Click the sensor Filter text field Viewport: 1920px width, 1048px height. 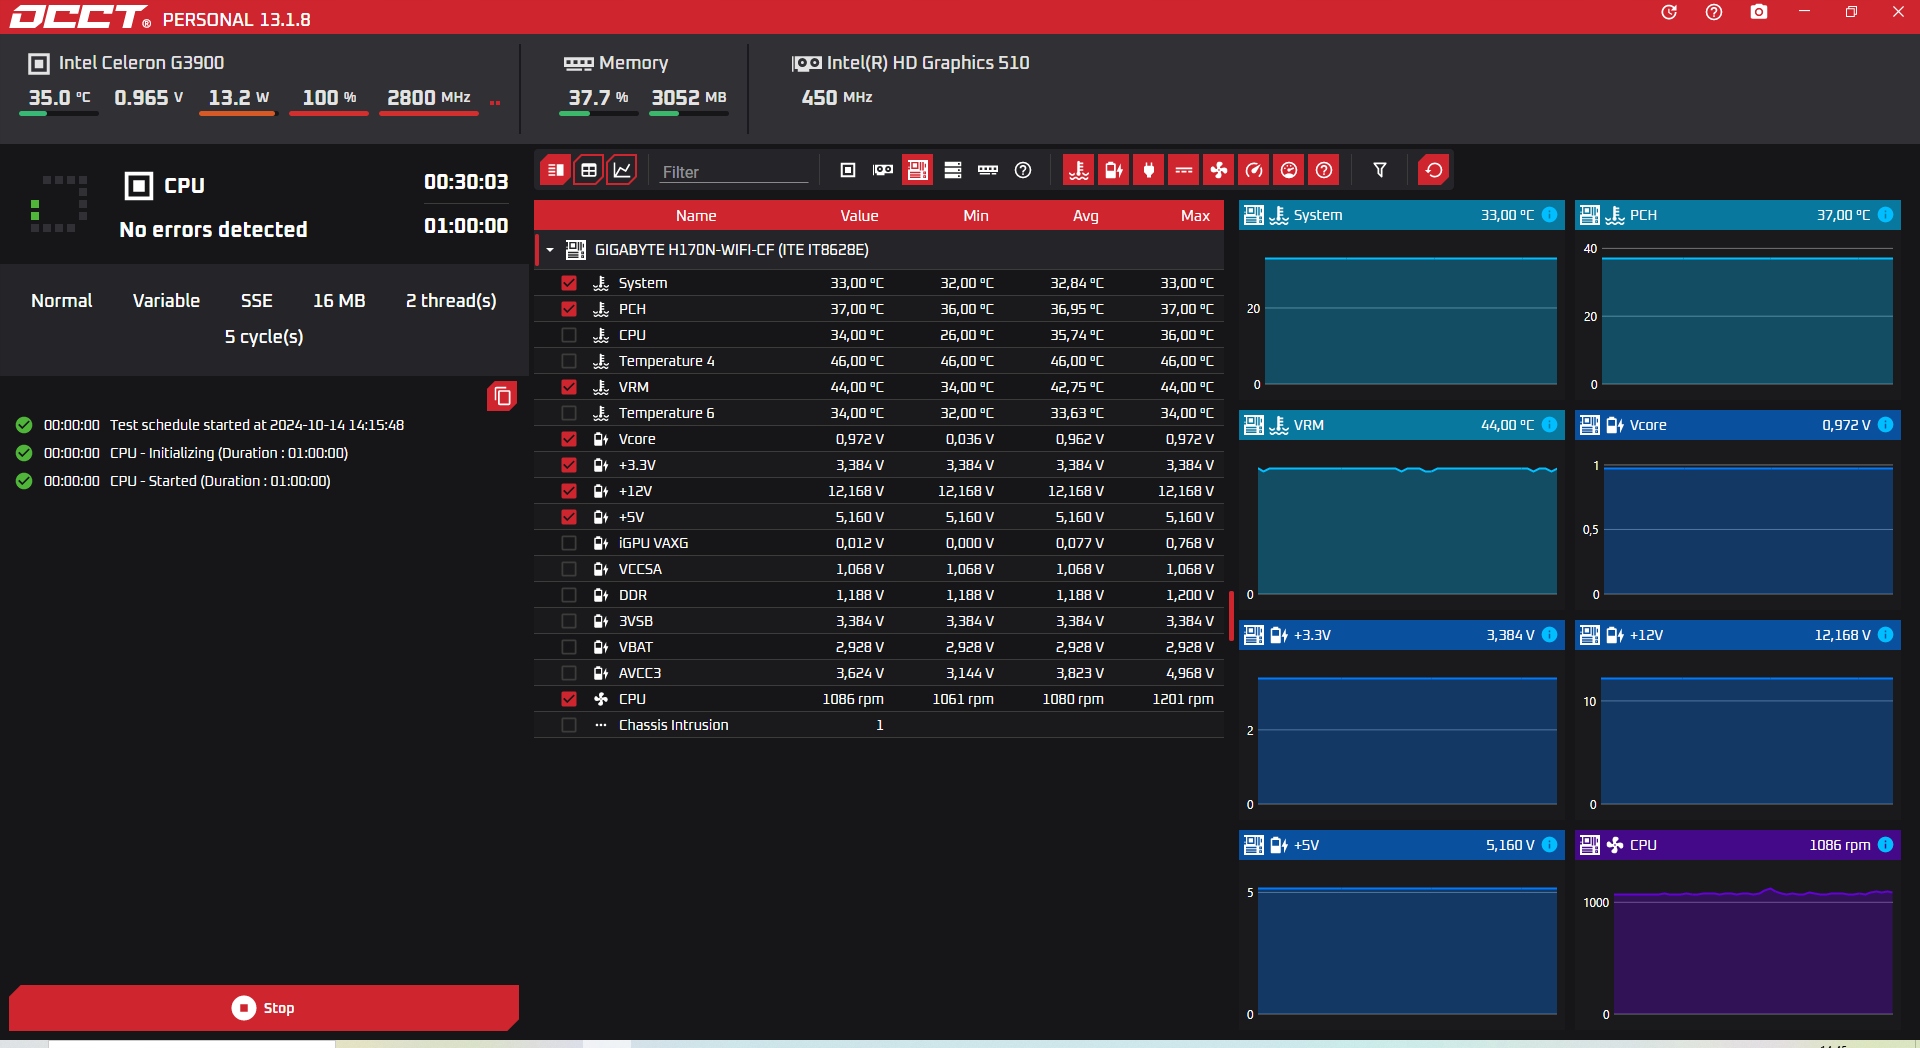[733, 172]
